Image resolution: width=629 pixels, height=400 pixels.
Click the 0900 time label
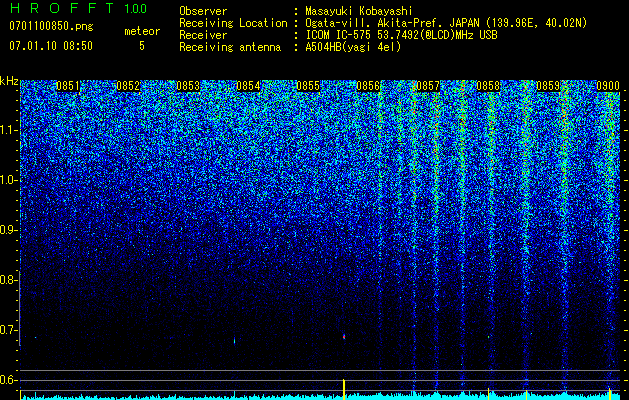608,86
